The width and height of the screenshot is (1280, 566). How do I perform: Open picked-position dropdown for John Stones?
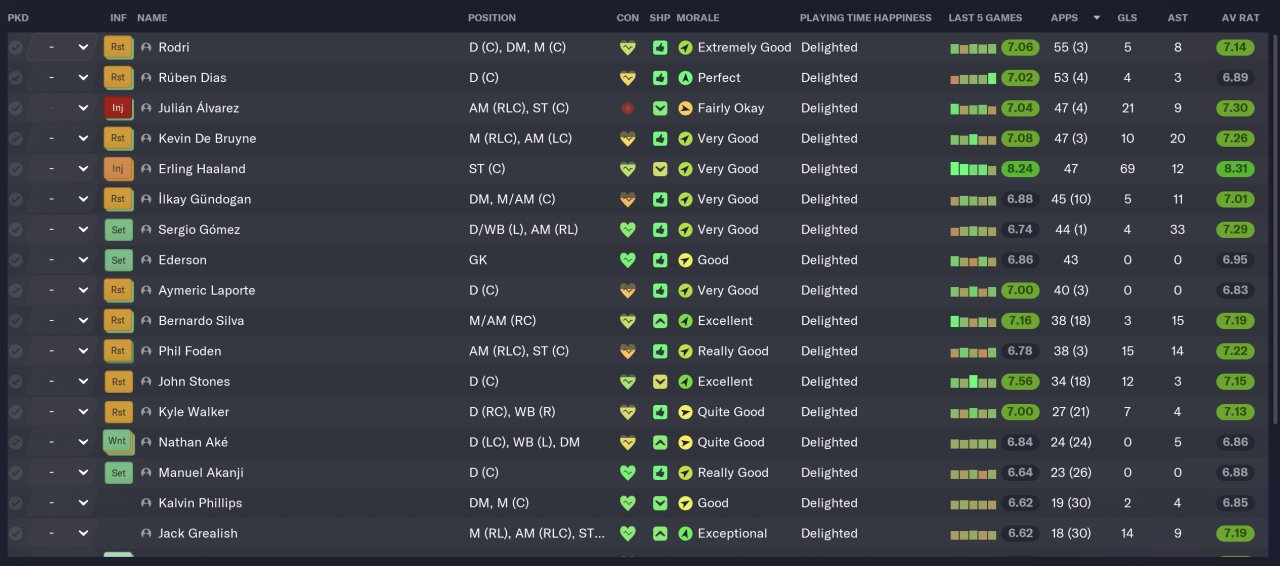click(x=83, y=382)
